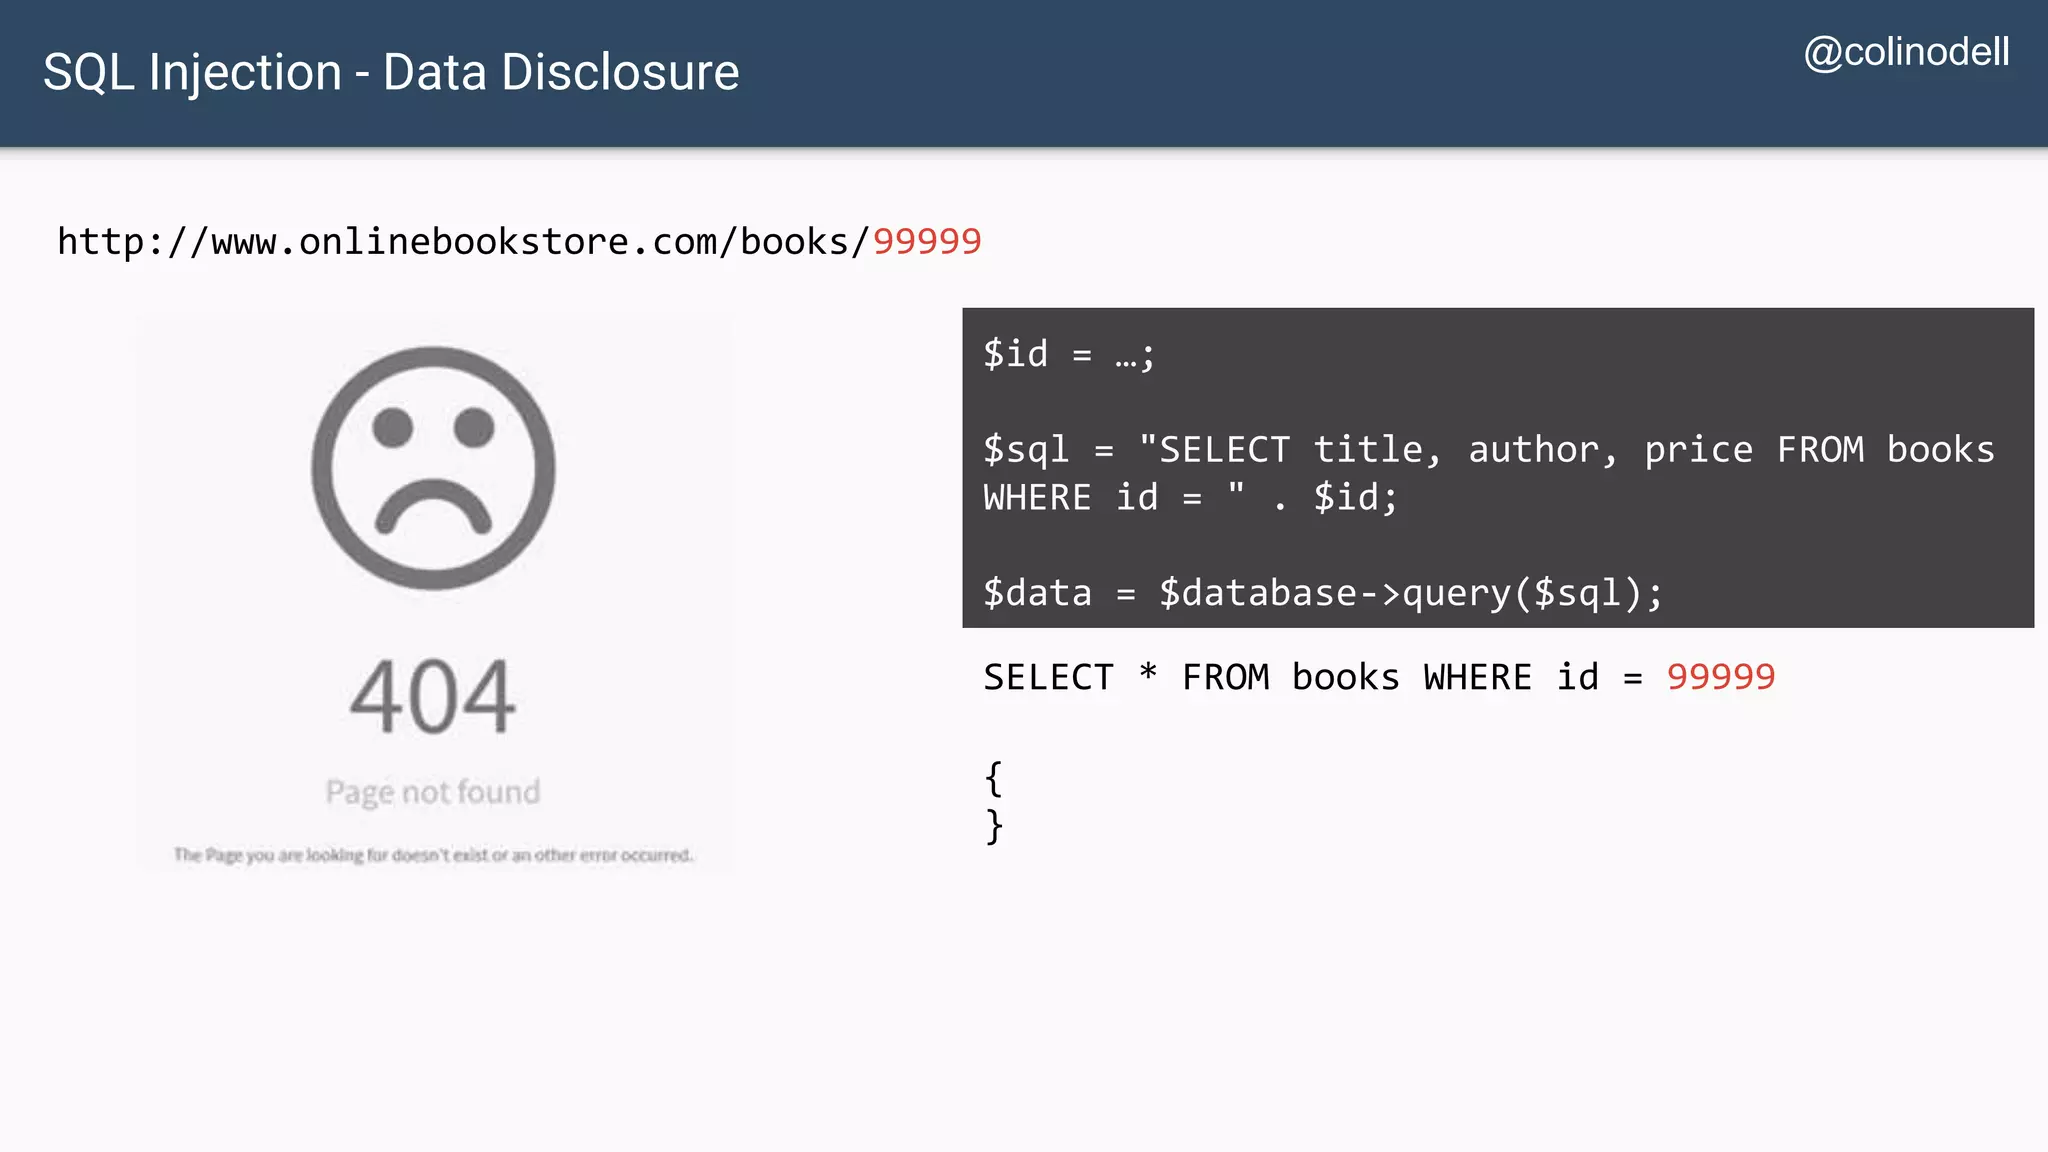2048x1152 pixels.
Task: Click the small 'The Page you are looking for' message
Action: pyautogui.click(x=433, y=855)
